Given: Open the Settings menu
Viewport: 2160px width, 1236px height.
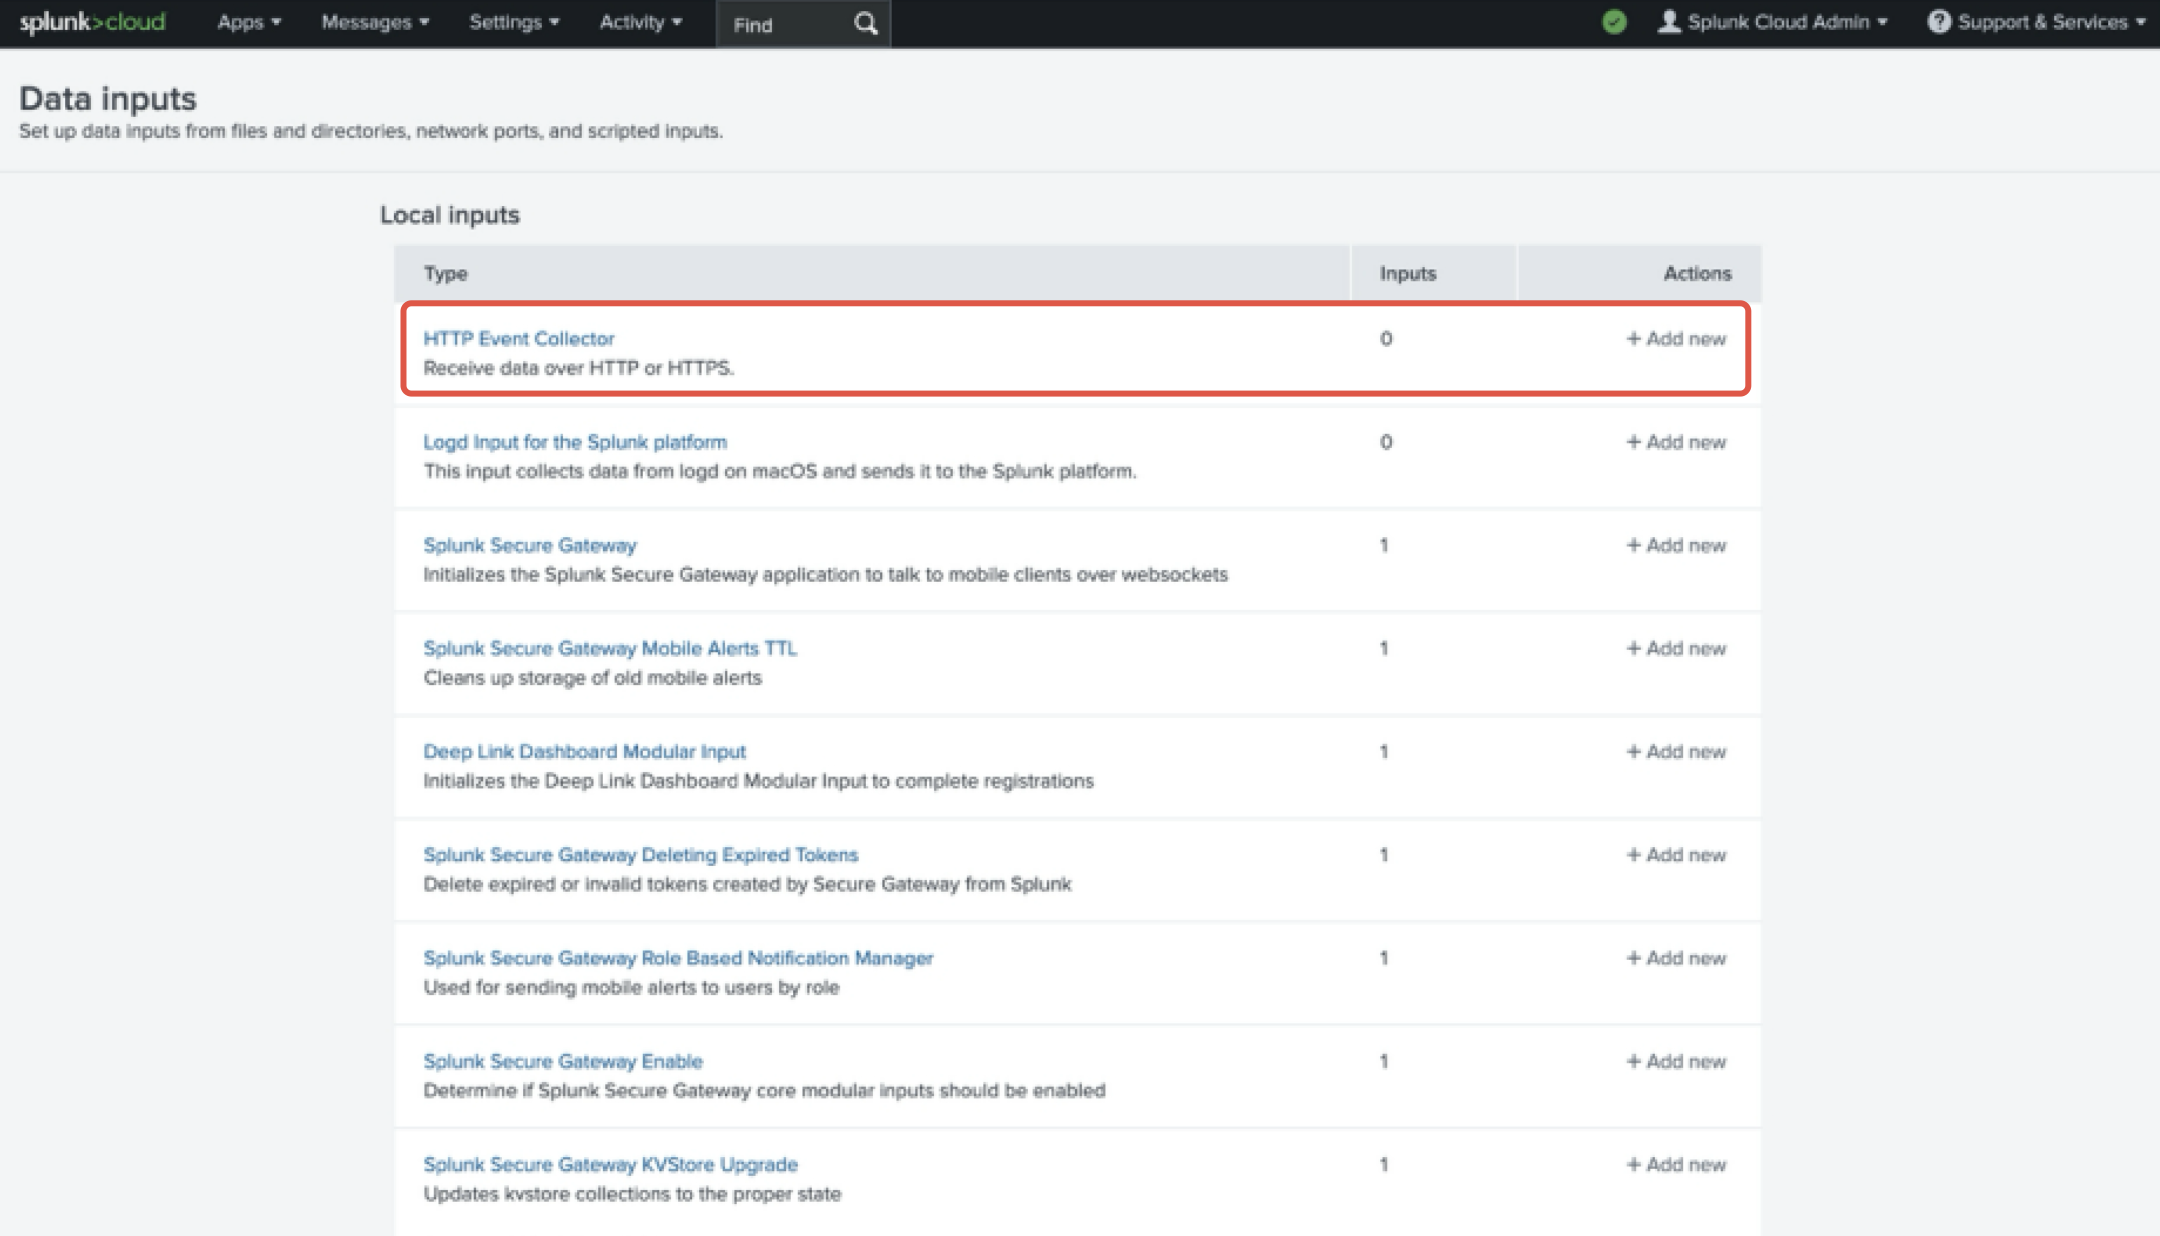Looking at the screenshot, I should [513, 21].
